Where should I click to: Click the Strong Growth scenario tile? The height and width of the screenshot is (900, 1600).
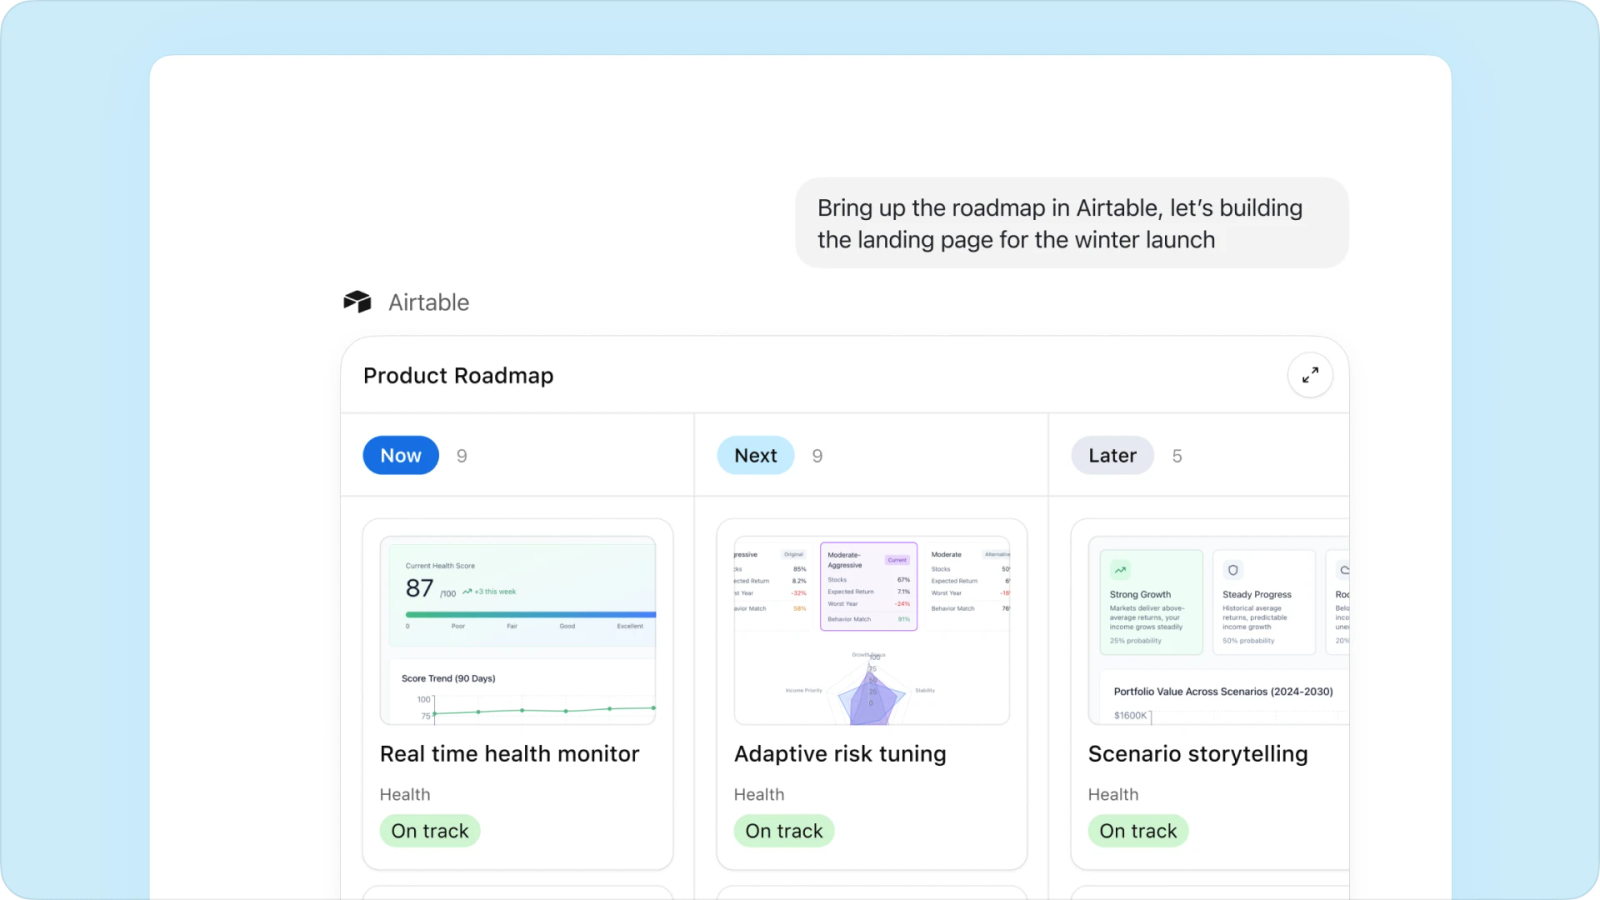click(1151, 602)
